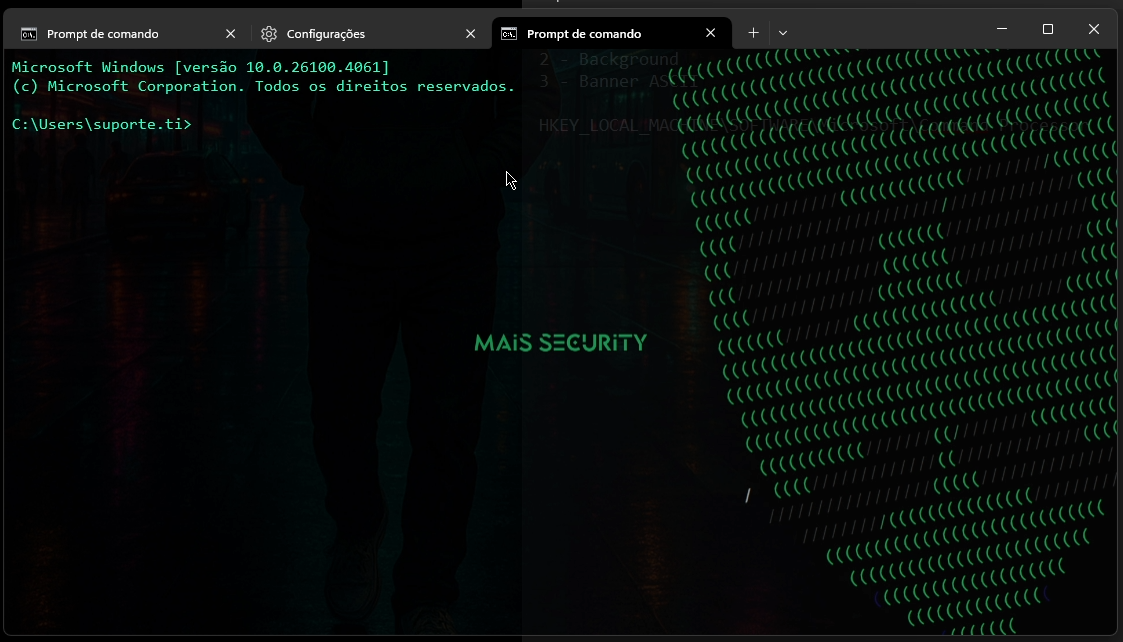Click cmd icon on first tab
1123x642 pixels.
(x=29, y=34)
